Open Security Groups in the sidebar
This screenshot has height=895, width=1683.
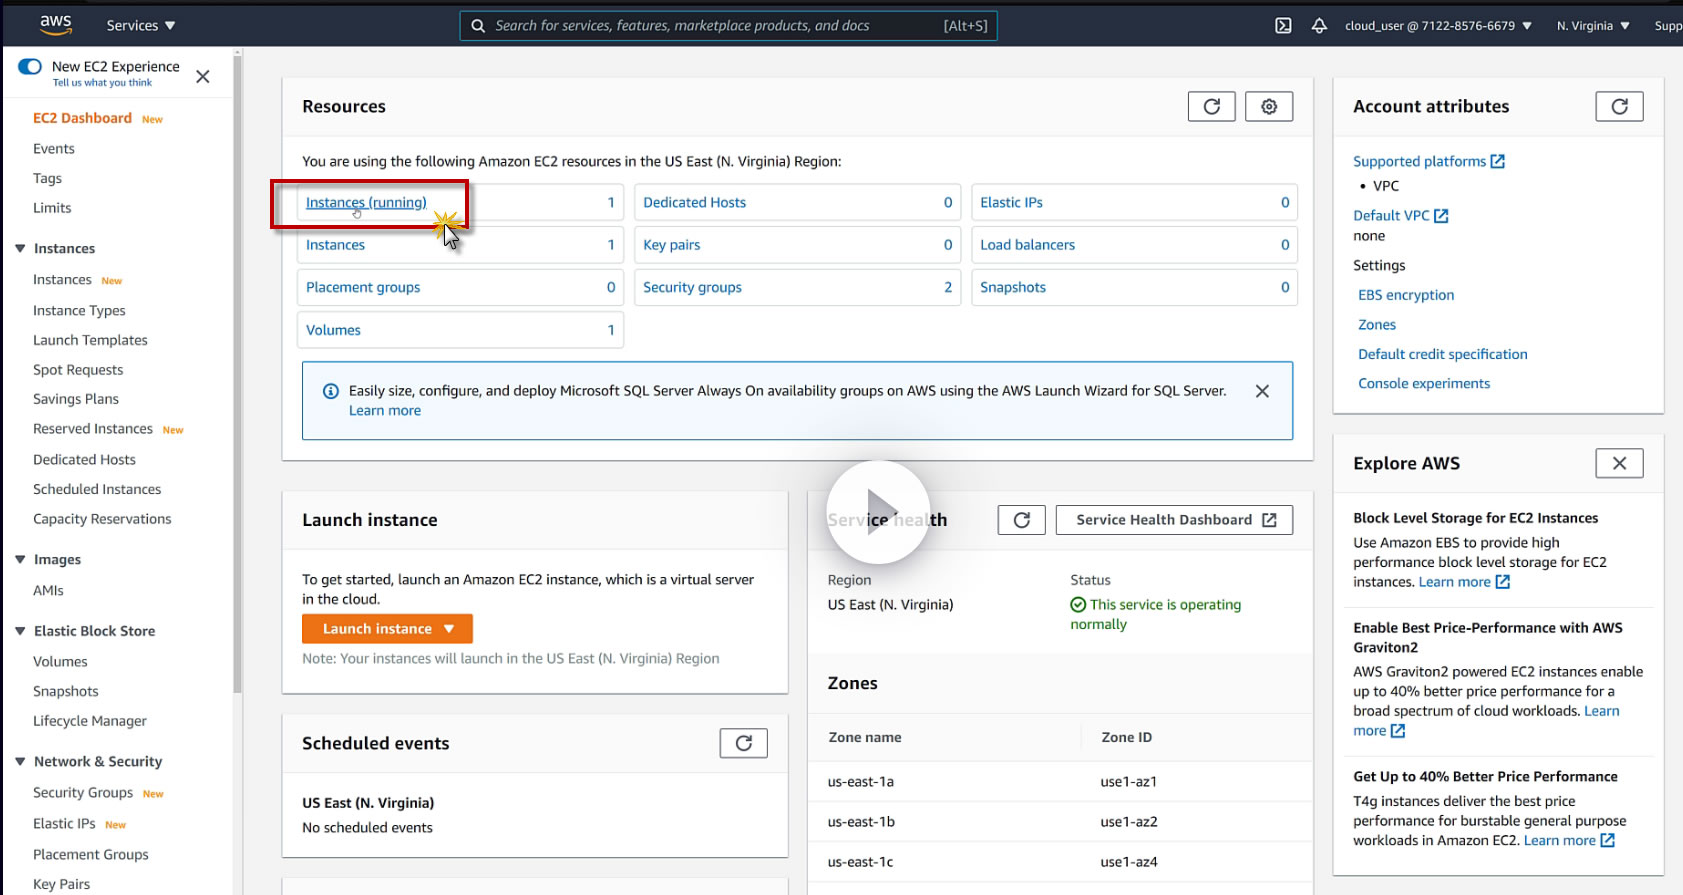[x=83, y=793]
